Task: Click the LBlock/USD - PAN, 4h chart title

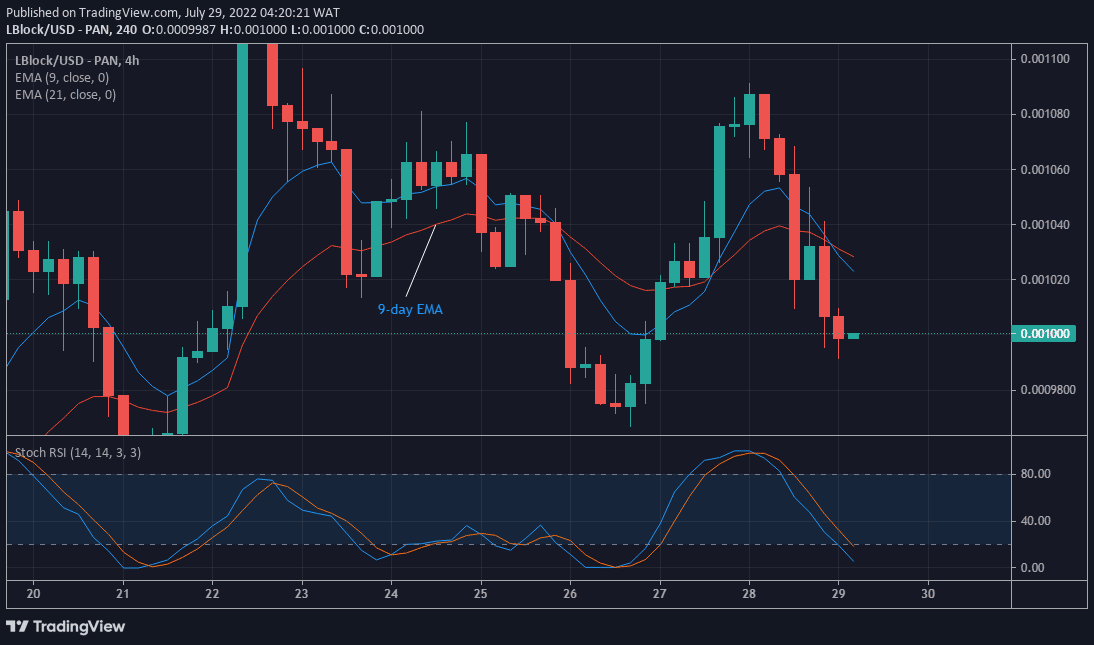Action: tap(77, 61)
